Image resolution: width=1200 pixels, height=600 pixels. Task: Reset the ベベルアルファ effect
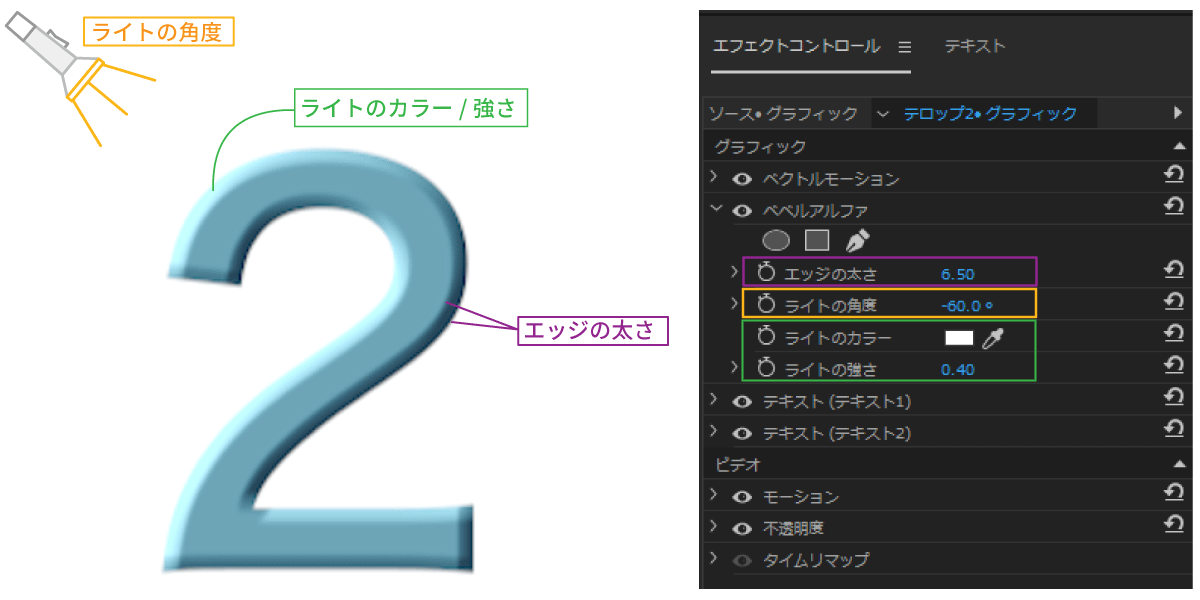coord(1174,207)
